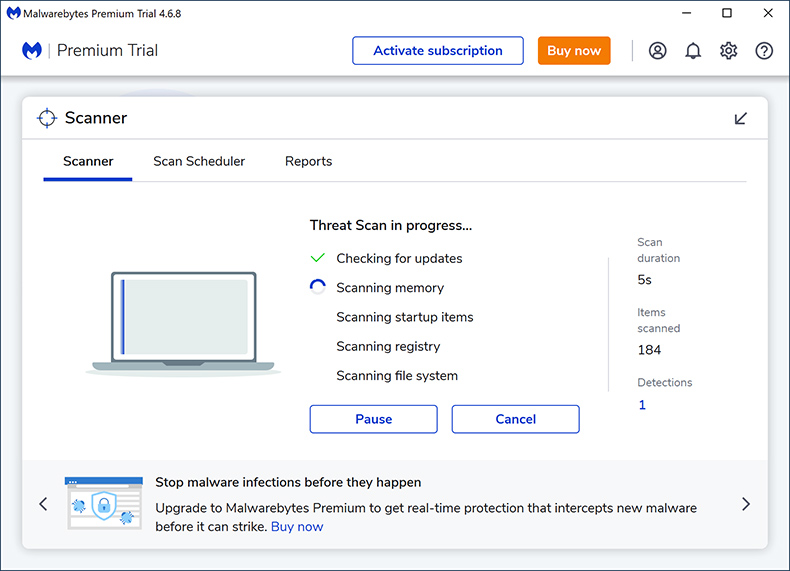Open the settings gear icon
Viewport: 790px width, 571px height.
click(x=728, y=51)
